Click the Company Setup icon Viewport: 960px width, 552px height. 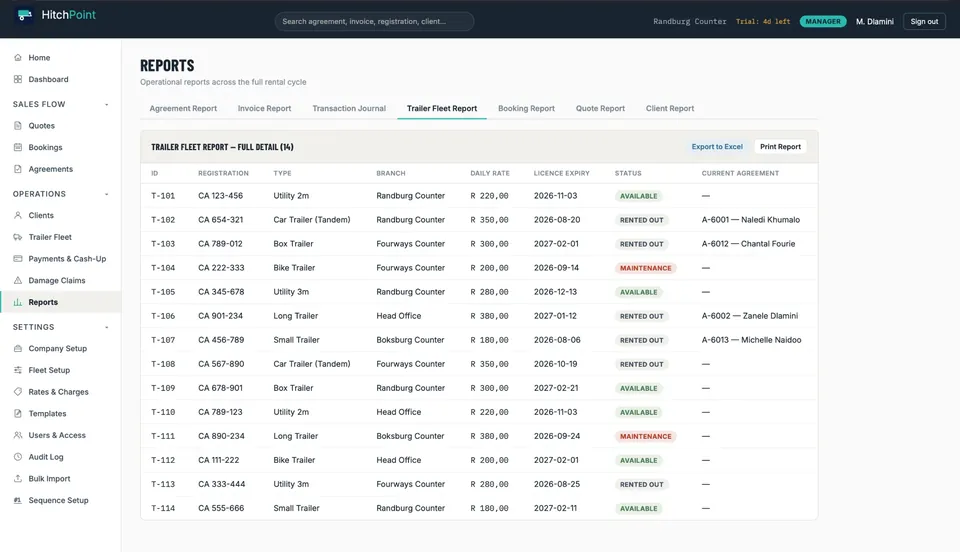(18, 348)
